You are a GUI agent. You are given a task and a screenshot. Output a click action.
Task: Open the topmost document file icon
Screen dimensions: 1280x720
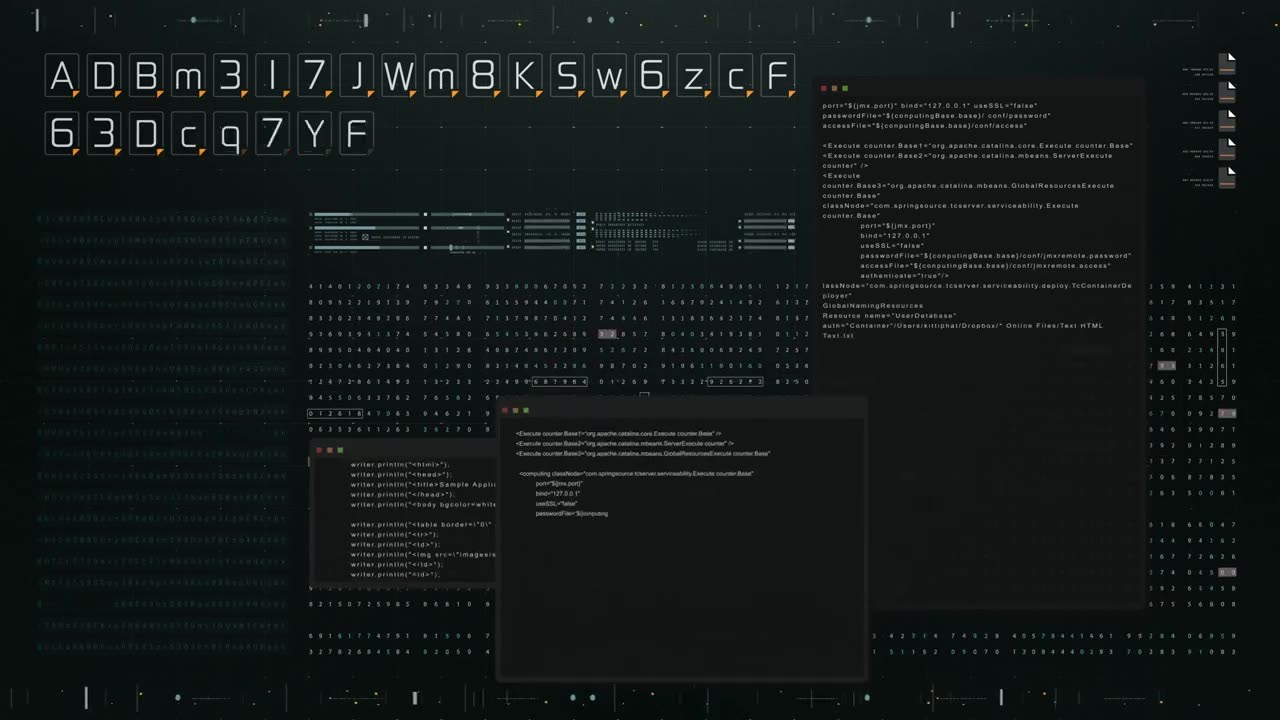tap(1227, 64)
